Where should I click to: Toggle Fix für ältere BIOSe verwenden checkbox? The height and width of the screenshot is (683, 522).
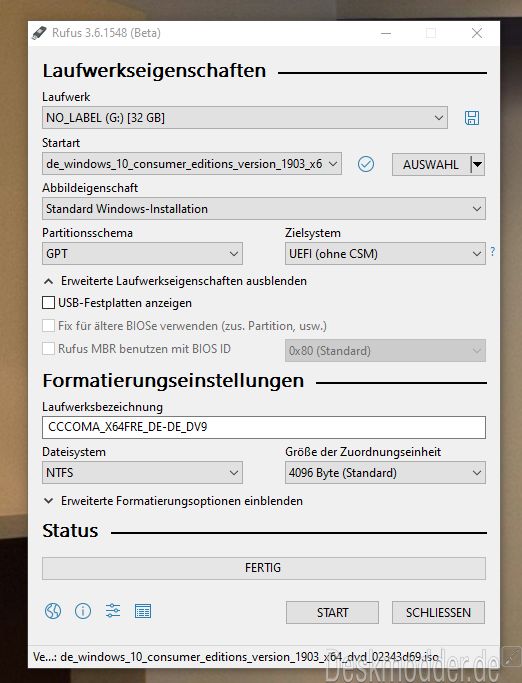coord(48,326)
